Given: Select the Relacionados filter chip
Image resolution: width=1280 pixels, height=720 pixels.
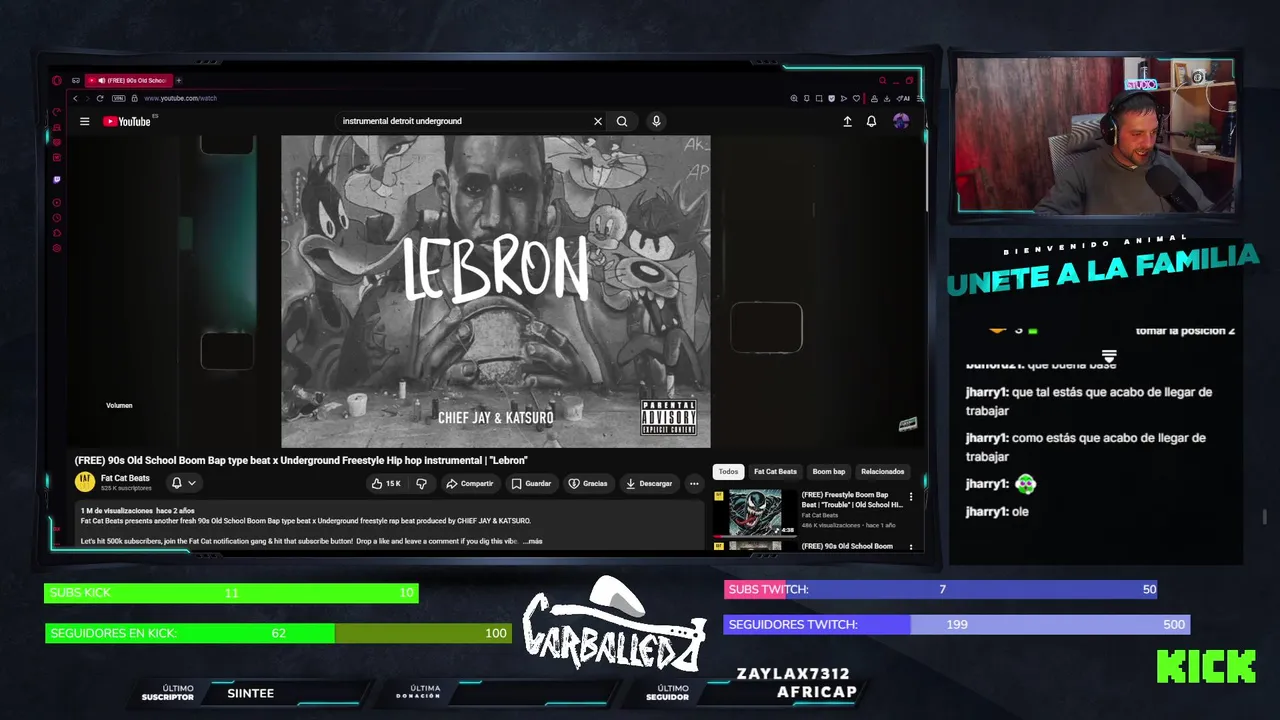Looking at the screenshot, I should [882, 471].
